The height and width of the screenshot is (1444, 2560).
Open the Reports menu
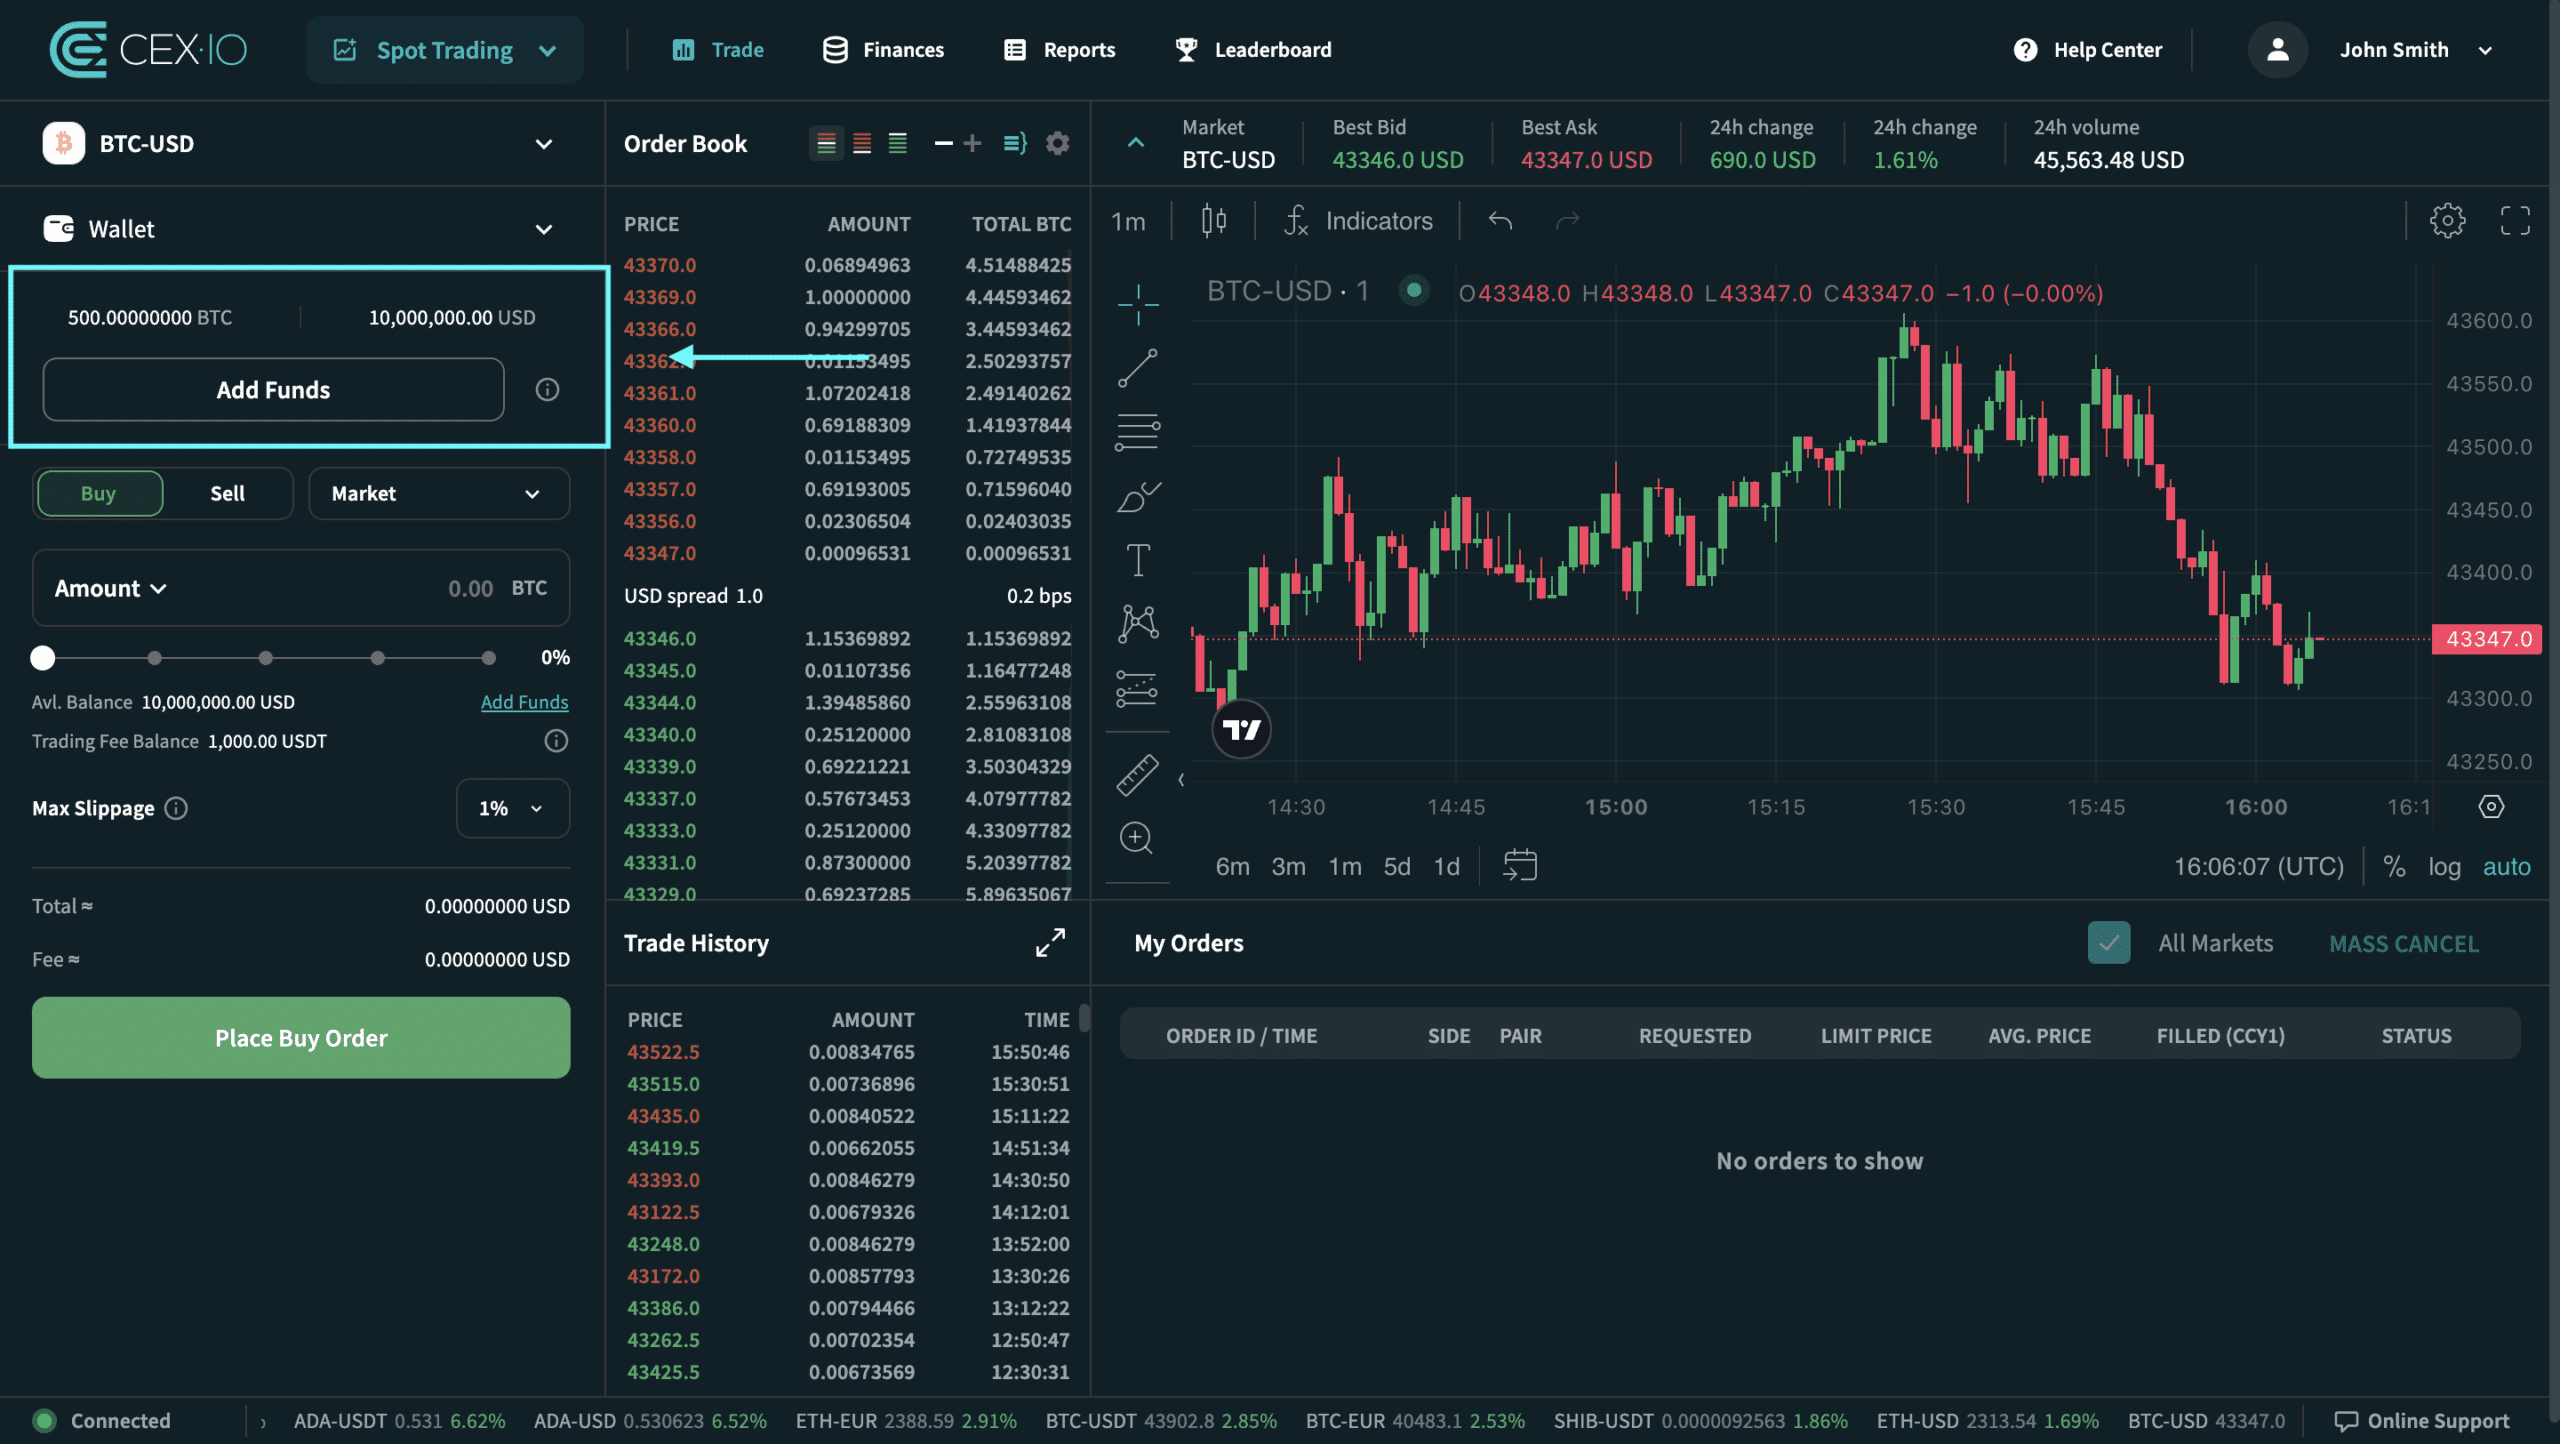1059,49
